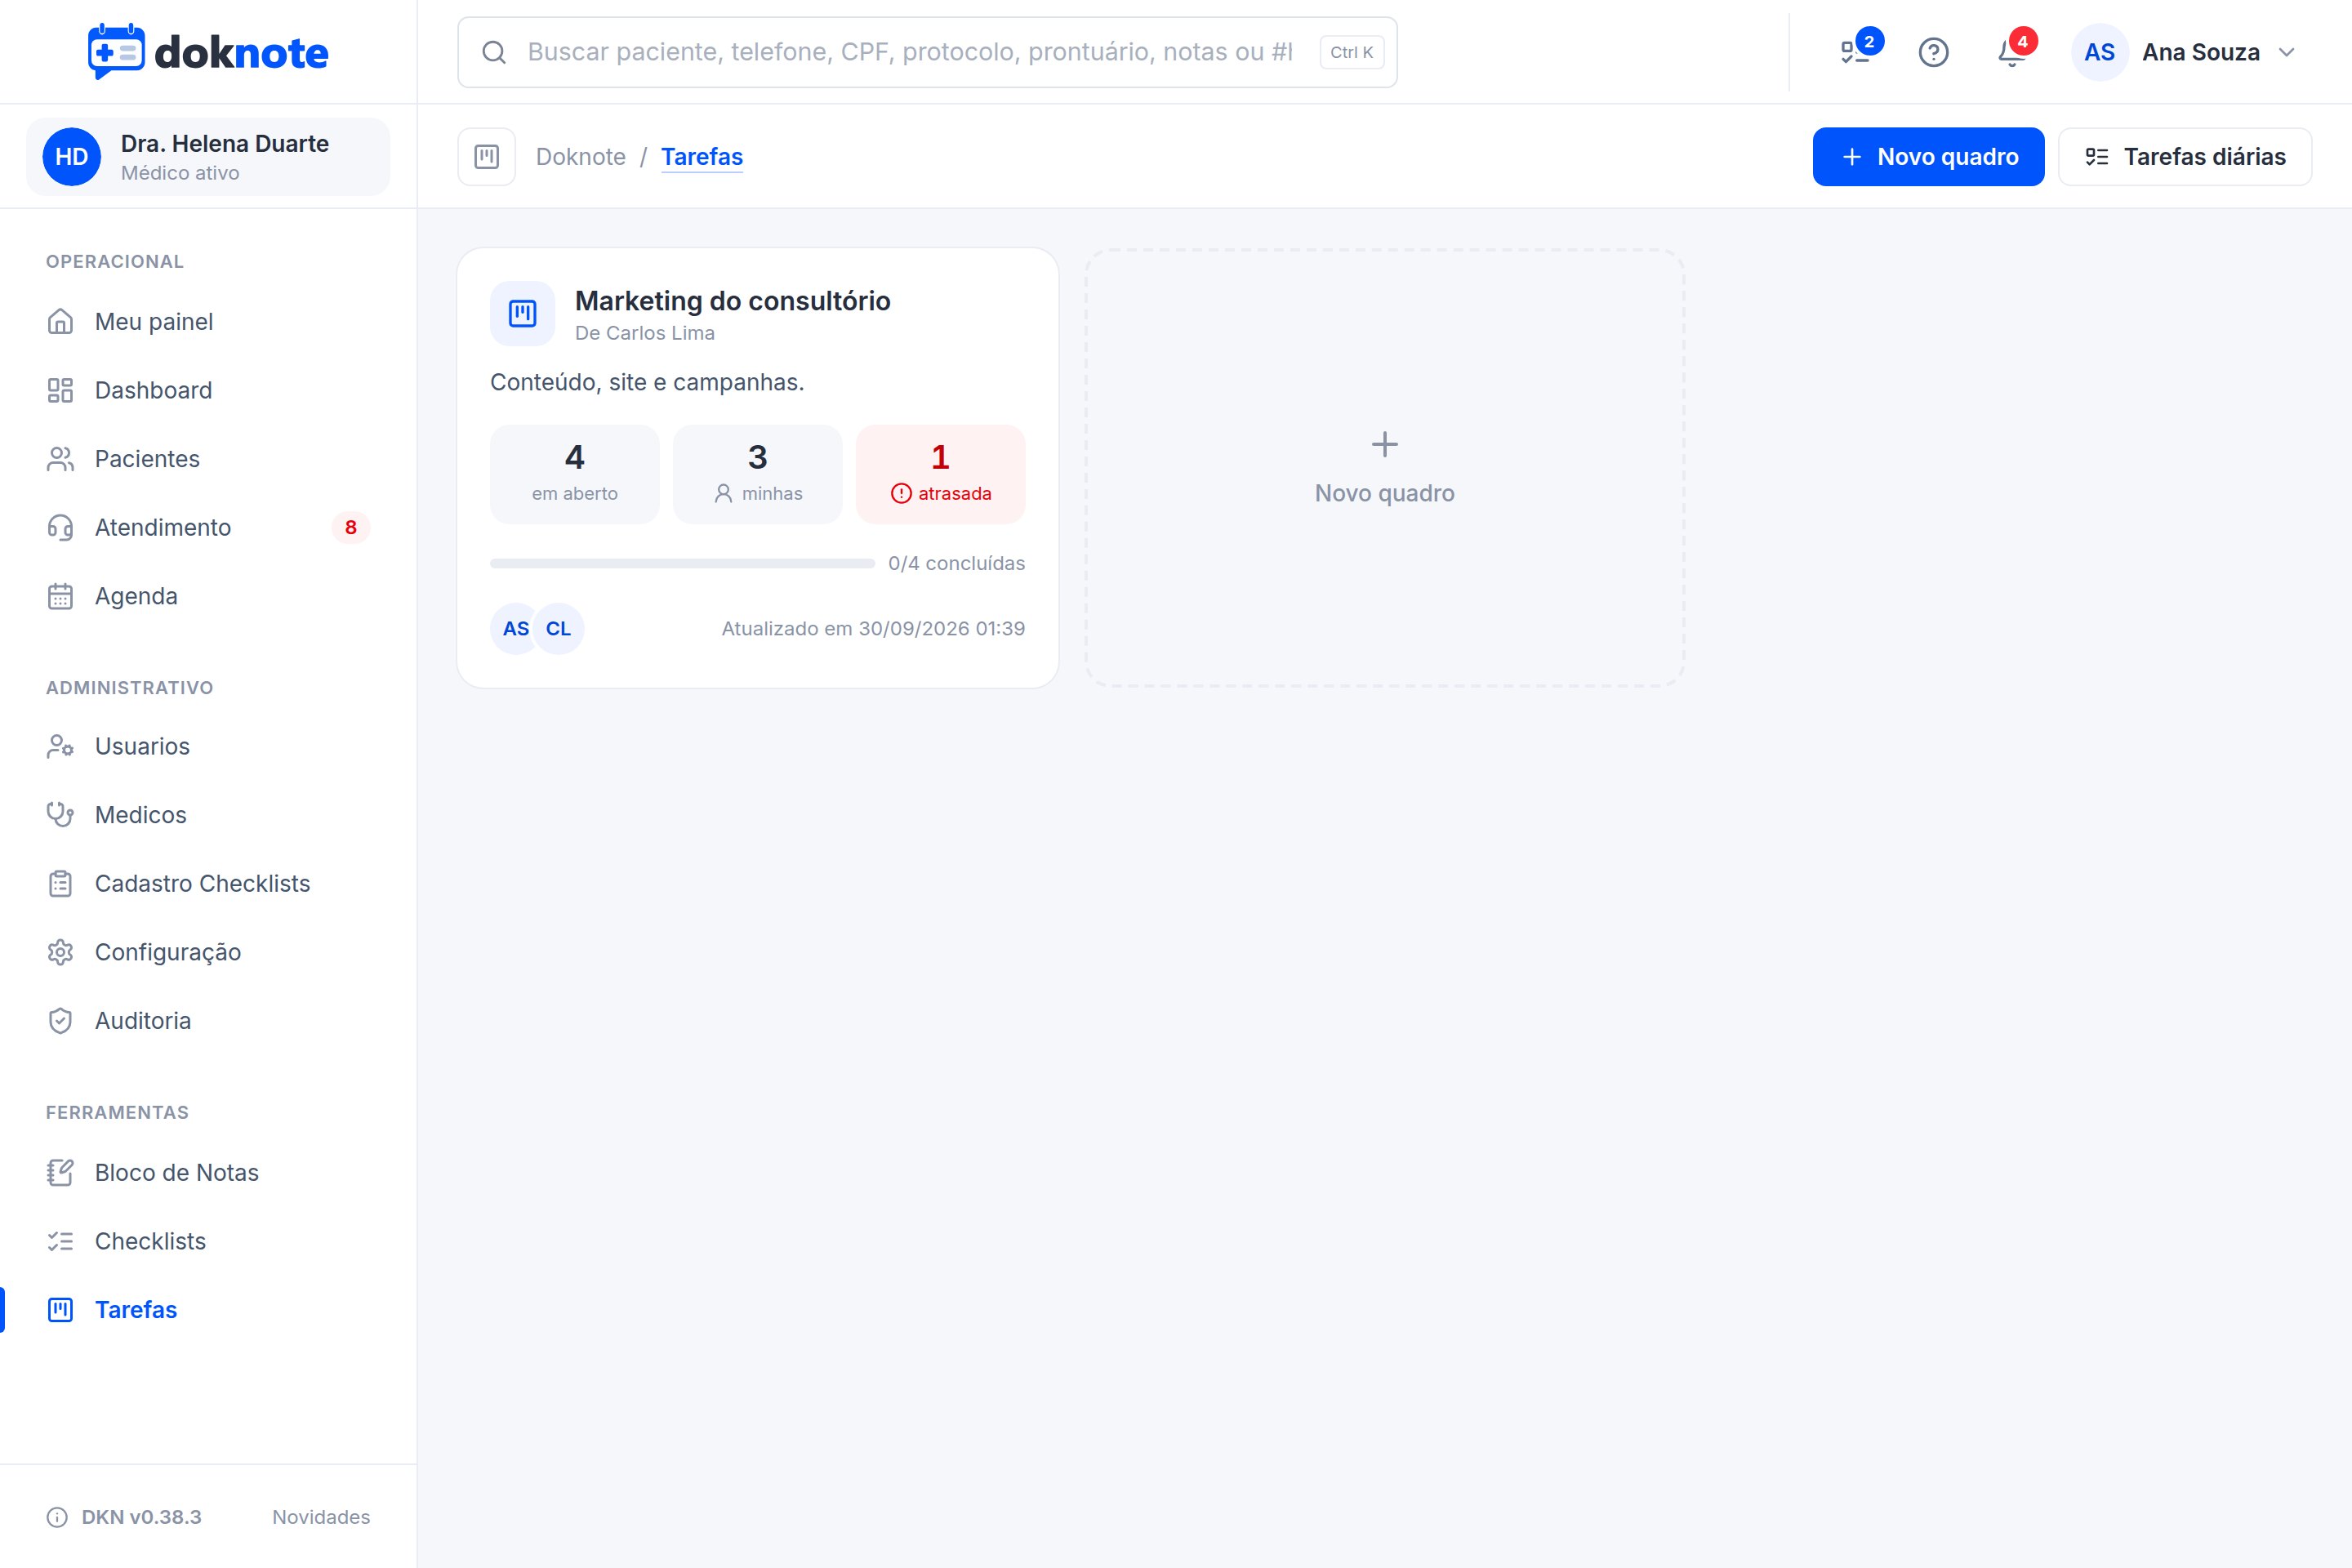Screen dimensions: 2352x1568
Task: Expand the Ana Souza account menu chevron
Action: [x=2286, y=52]
